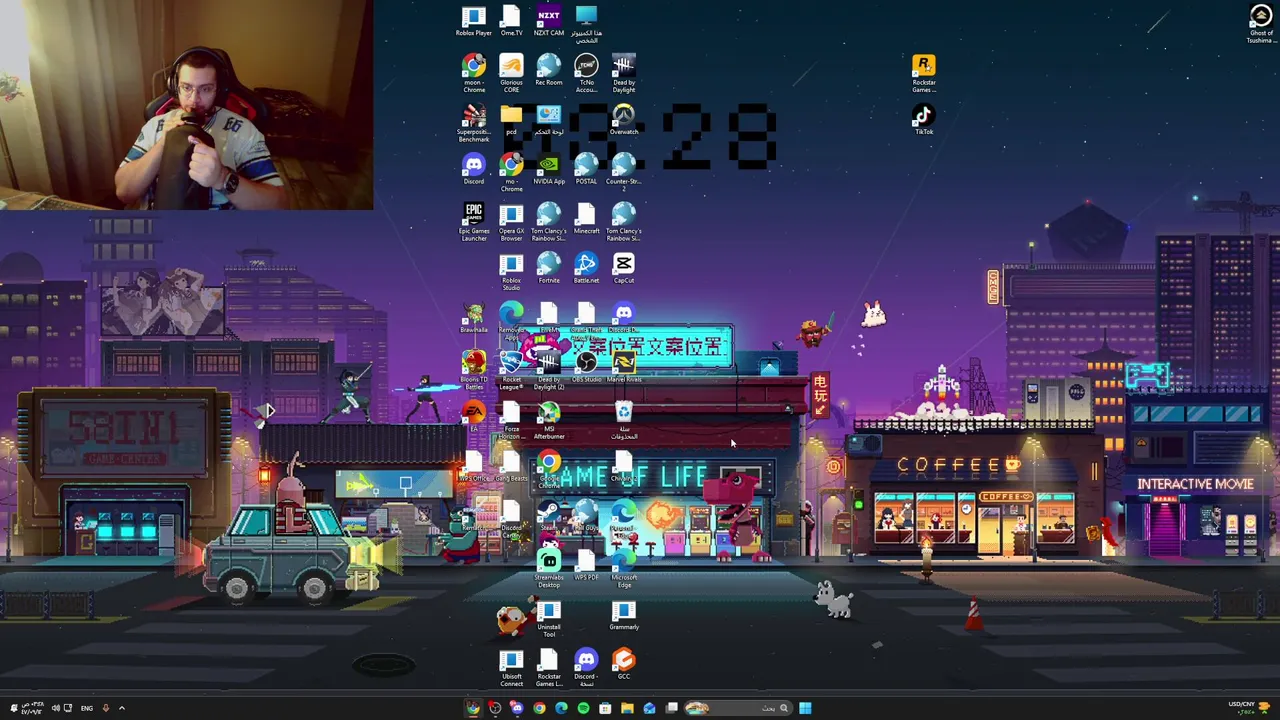Switch the ENG input language indicator
Image resolution: width=1280 pixels, height=720 pixels.
(87, 708)
